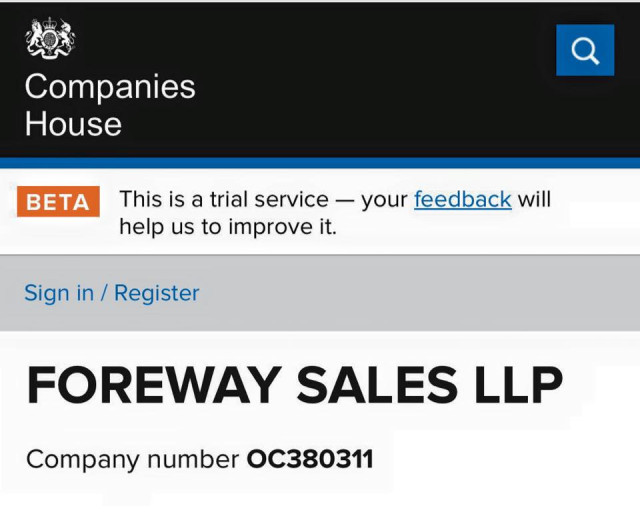
Task: Click the black header area between logo and search
Action: point(370,80)
